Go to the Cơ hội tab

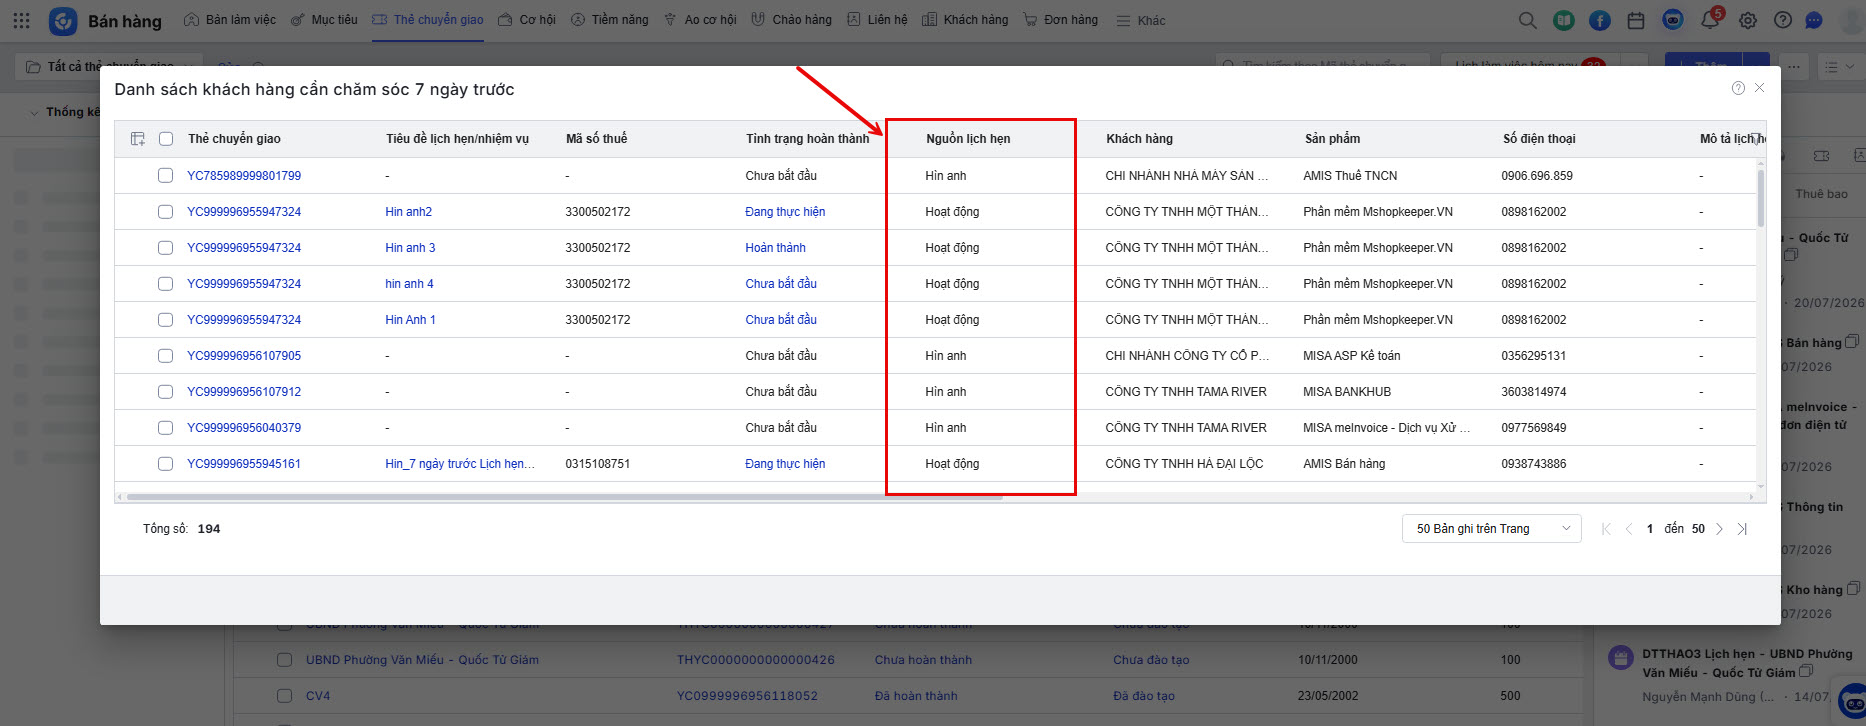pos(526,20)
